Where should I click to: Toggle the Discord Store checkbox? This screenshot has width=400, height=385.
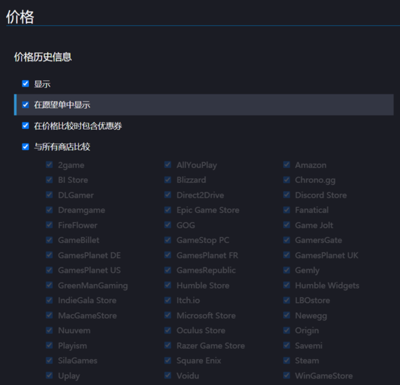(287, 195)
